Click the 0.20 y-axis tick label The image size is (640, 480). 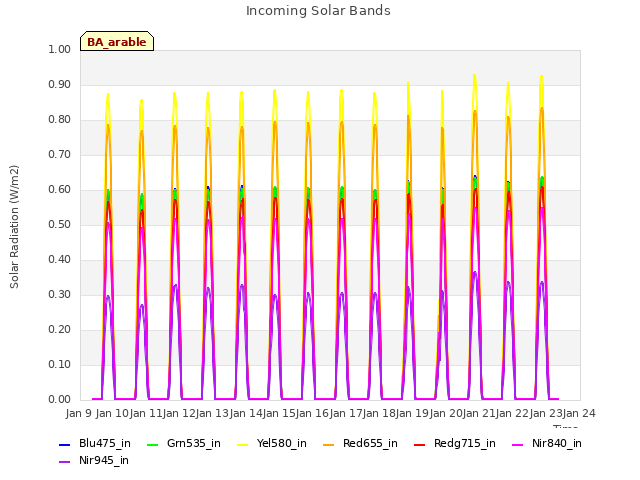point(60,330)
